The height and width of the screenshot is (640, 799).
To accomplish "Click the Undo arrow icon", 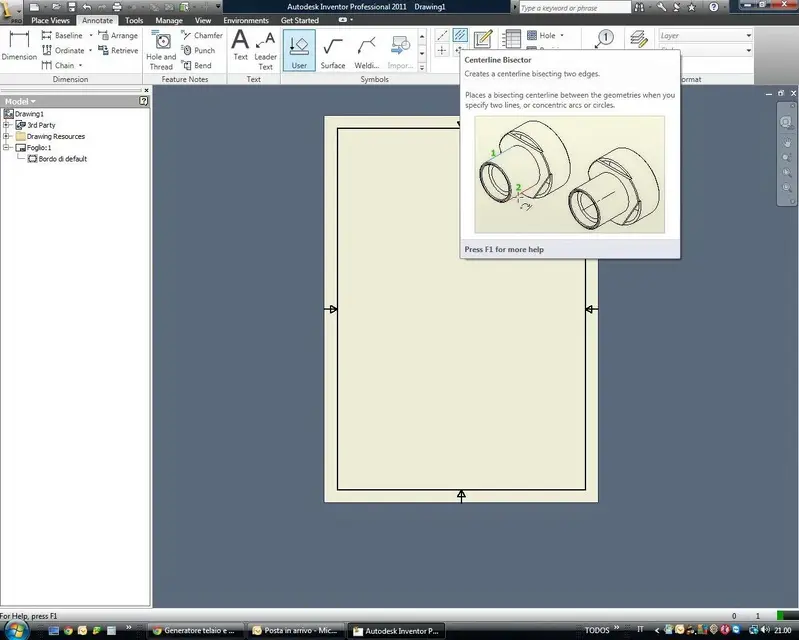I will (x=87, y=7).
